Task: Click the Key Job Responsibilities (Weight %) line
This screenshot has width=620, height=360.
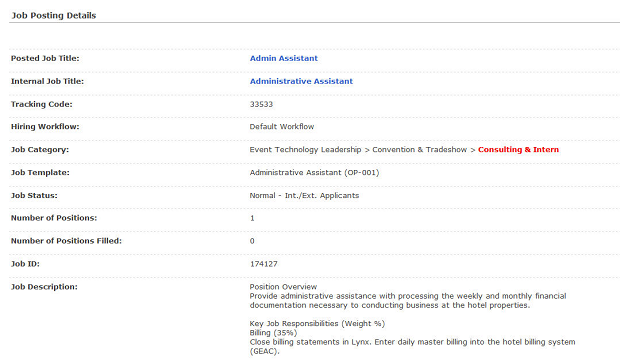Action: pos(317,324)
